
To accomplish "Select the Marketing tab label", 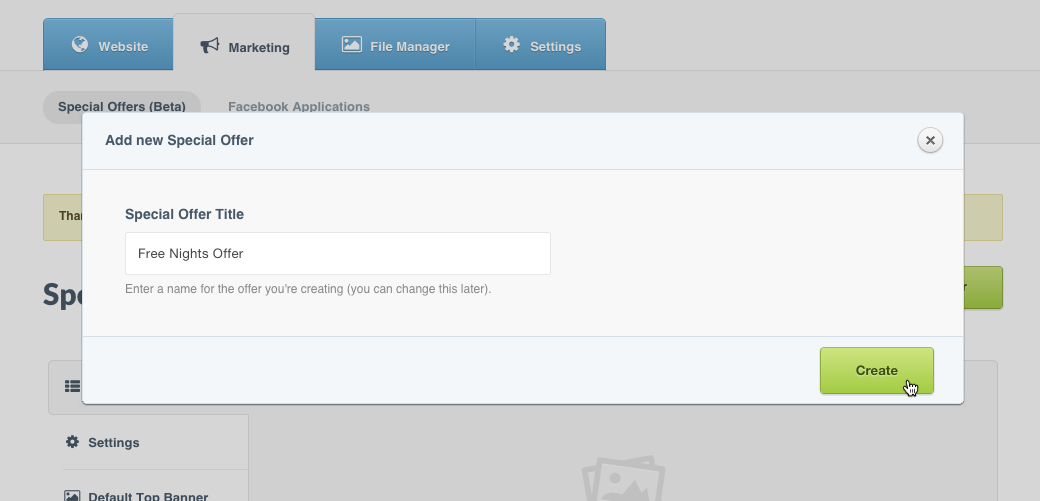I will tap(258, 47).
